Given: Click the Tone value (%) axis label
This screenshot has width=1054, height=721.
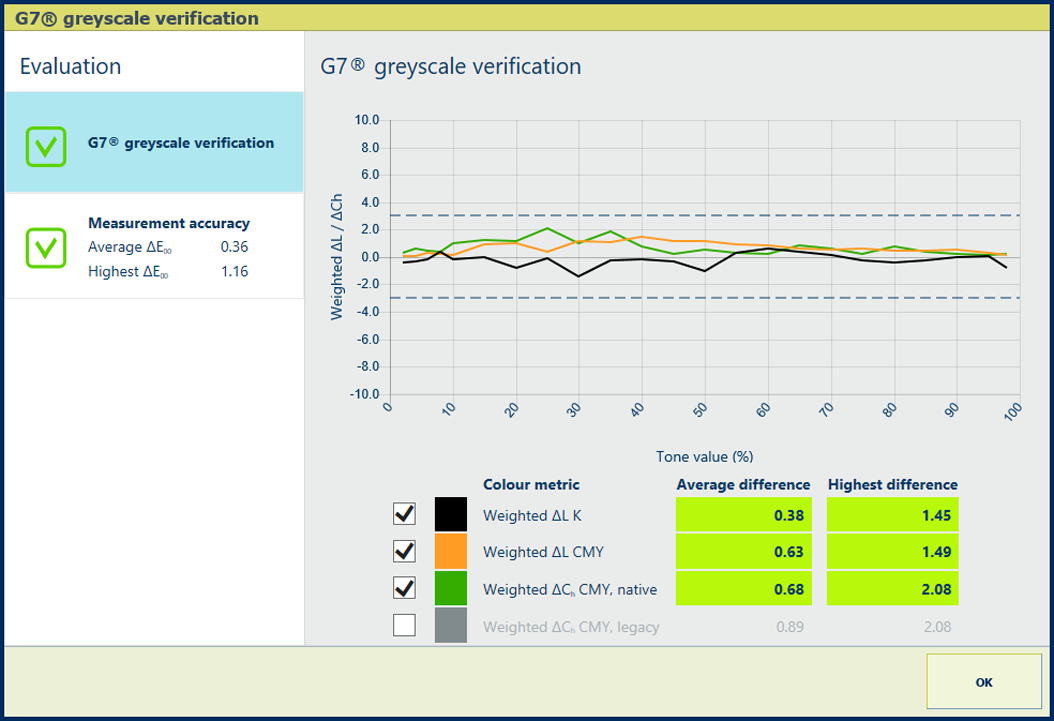Looking at the screenshot, I should tap(704, 456).
